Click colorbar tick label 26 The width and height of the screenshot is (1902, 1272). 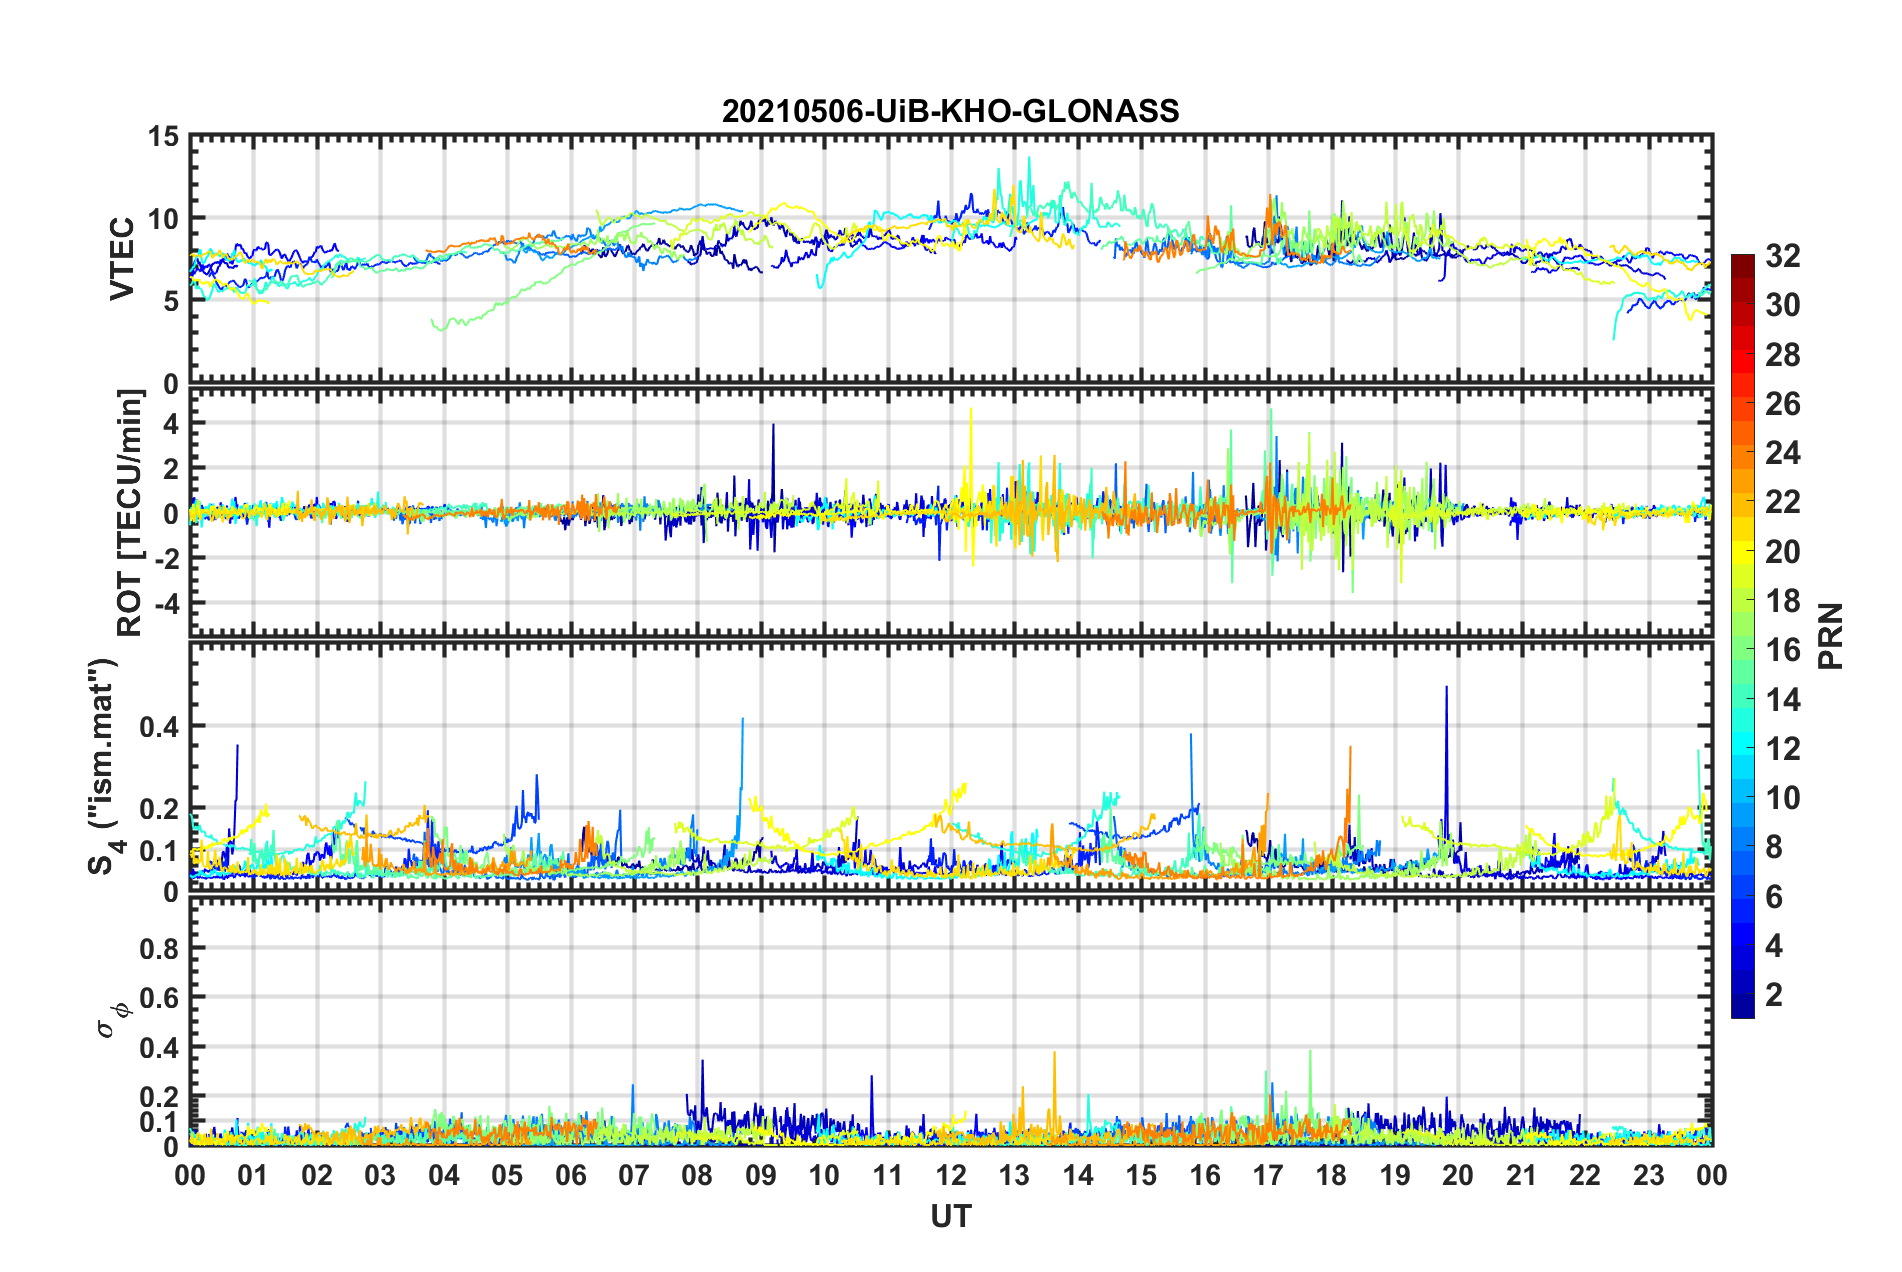click(x=1782, y=404)
